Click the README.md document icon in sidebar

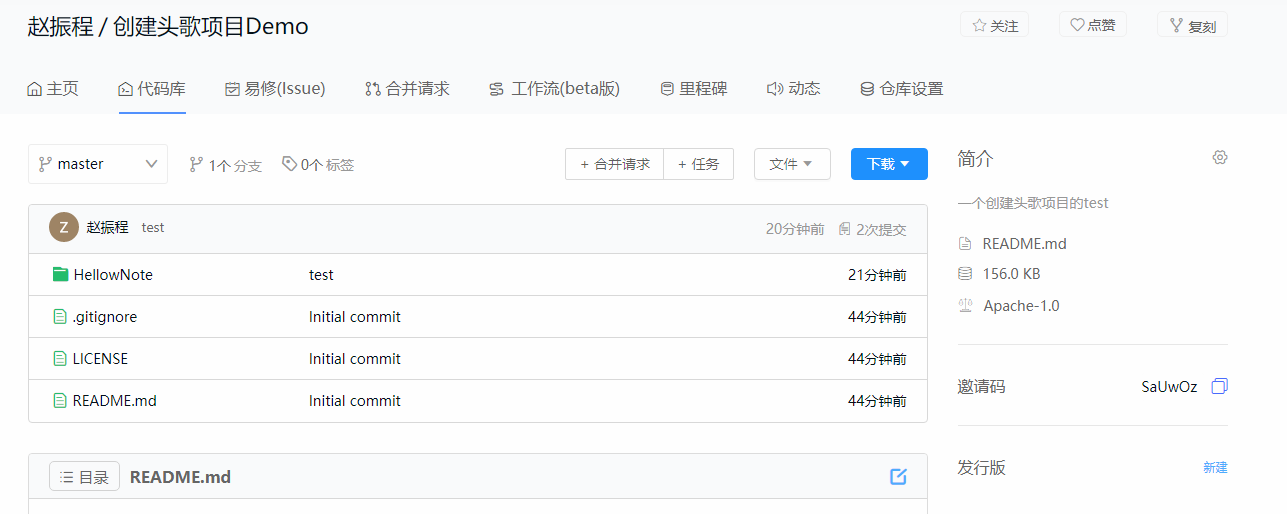(965, 243)
